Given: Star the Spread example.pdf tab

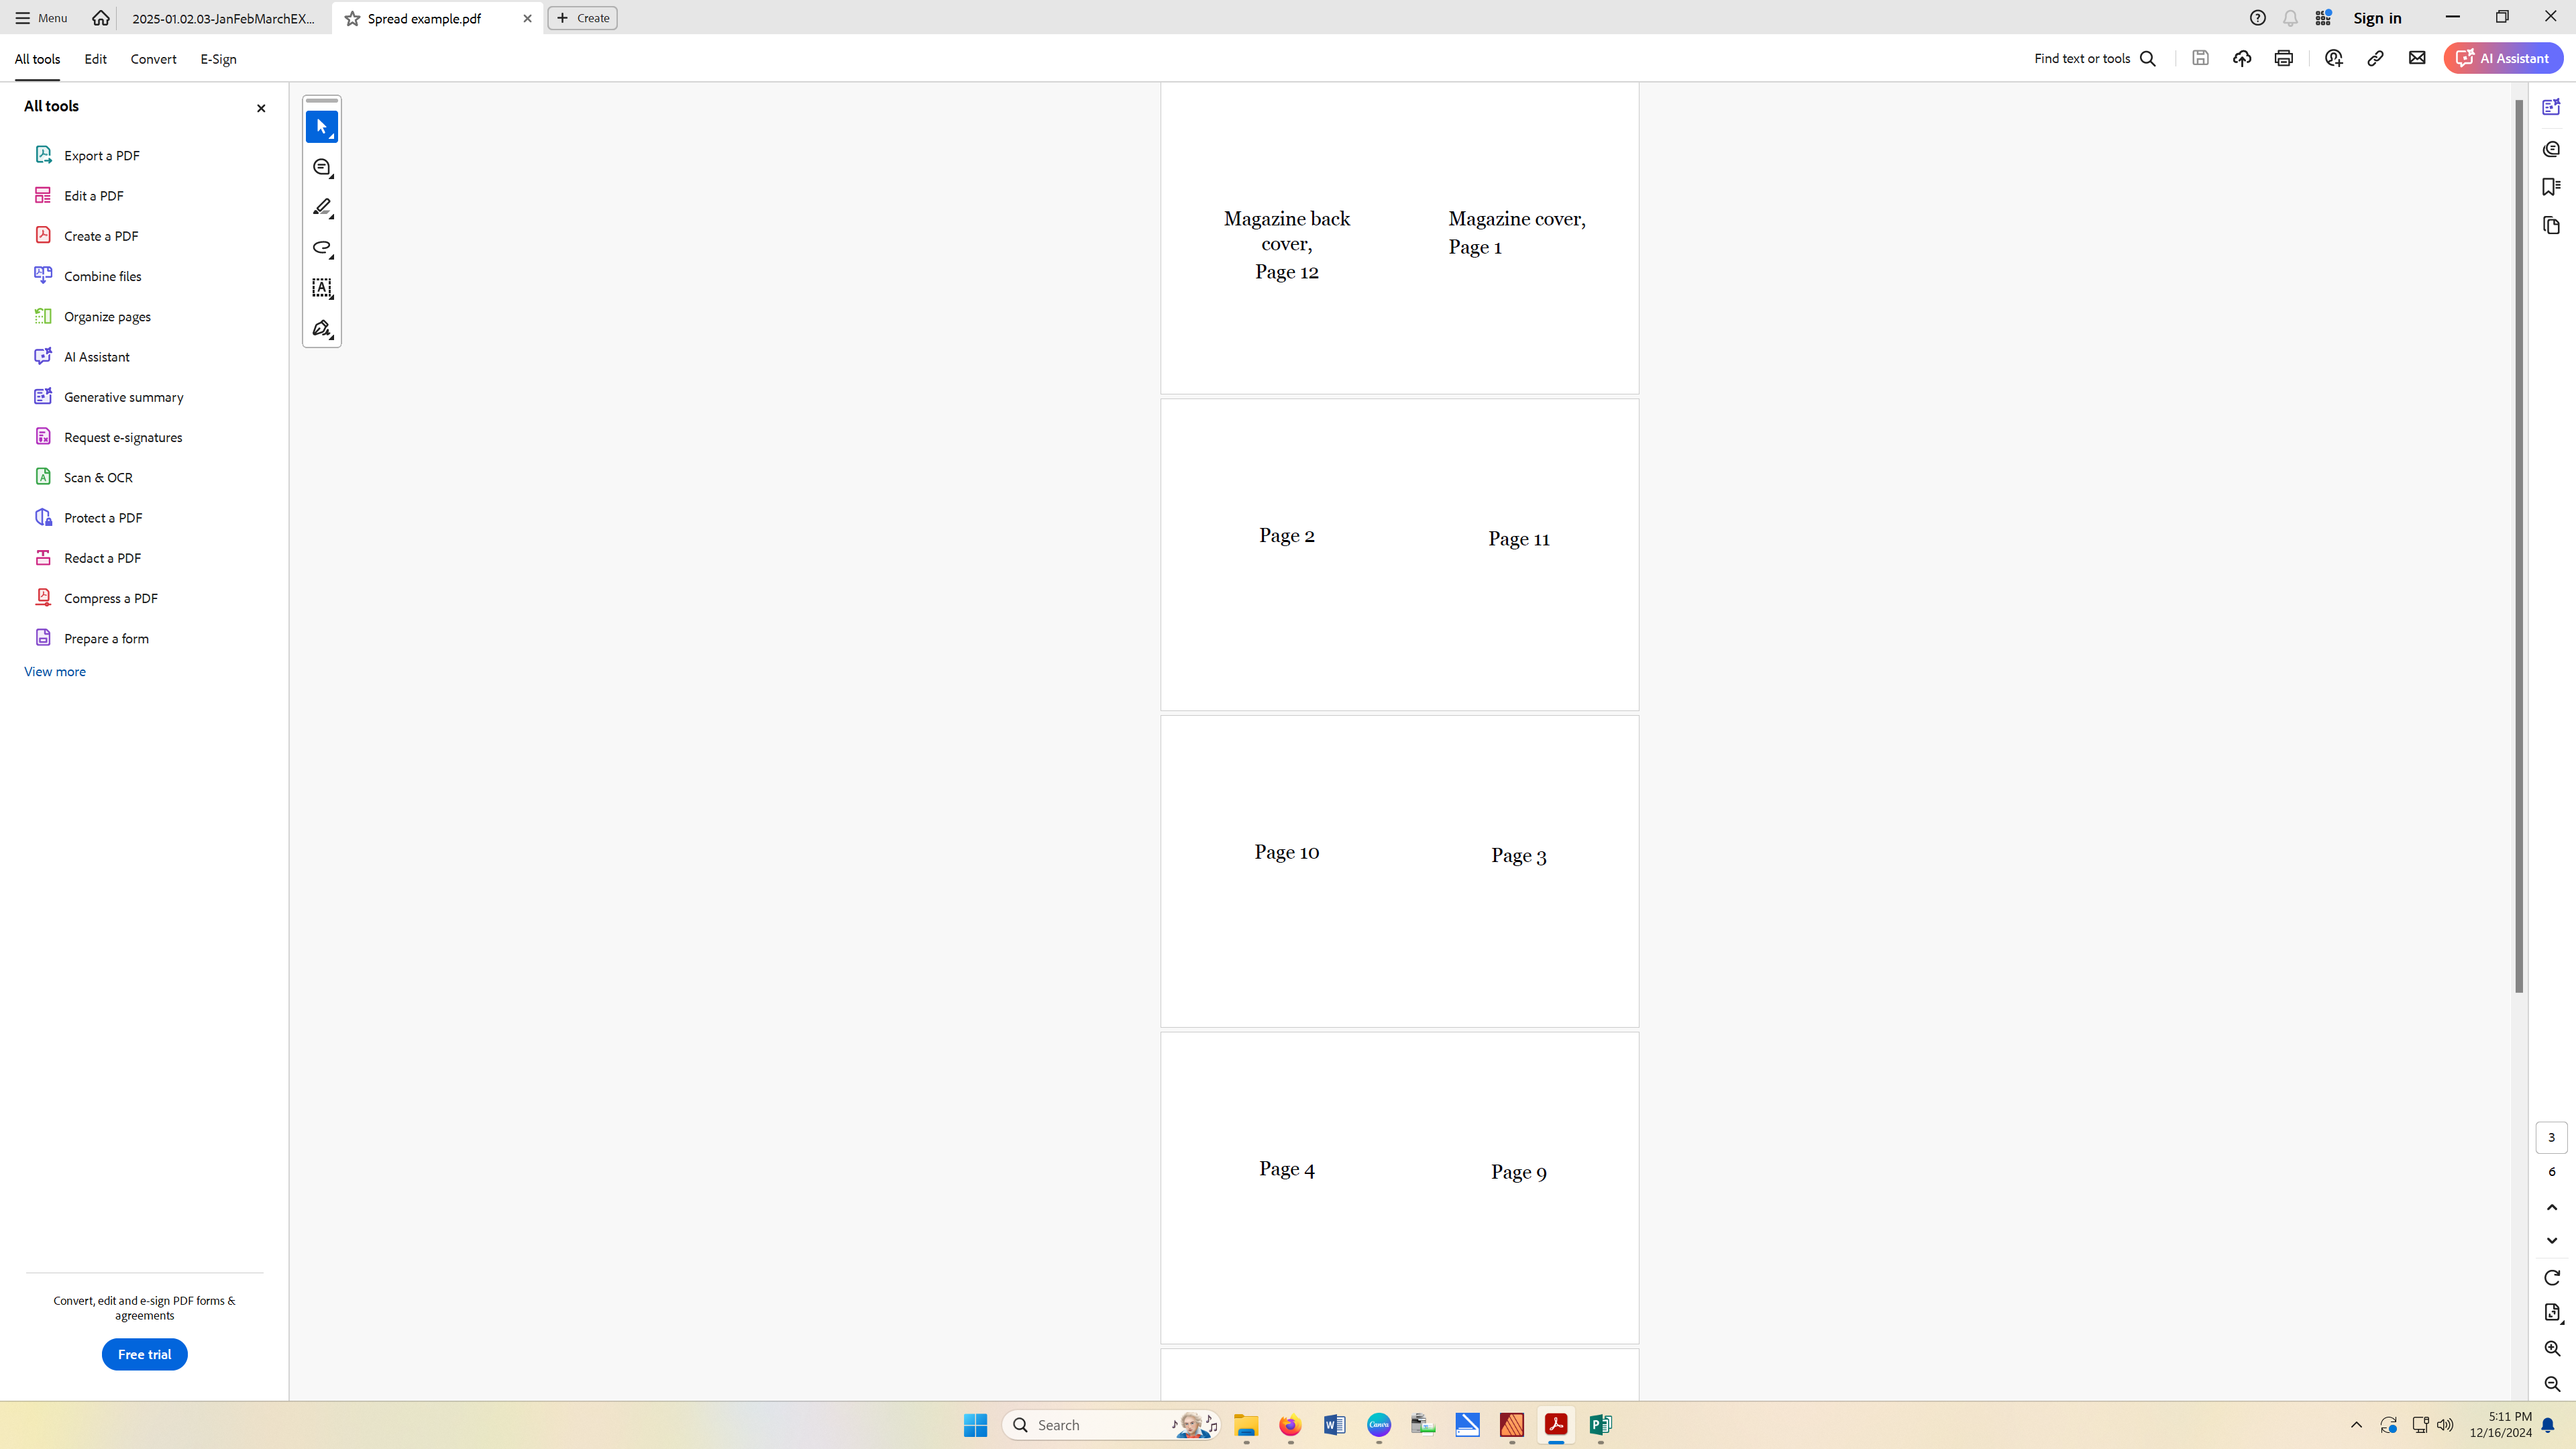Looking at the screenshot, I should [352, 18].
